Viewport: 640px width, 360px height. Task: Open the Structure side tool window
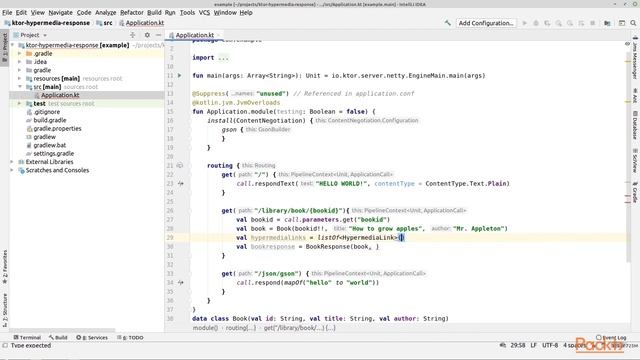coord(5,310)
